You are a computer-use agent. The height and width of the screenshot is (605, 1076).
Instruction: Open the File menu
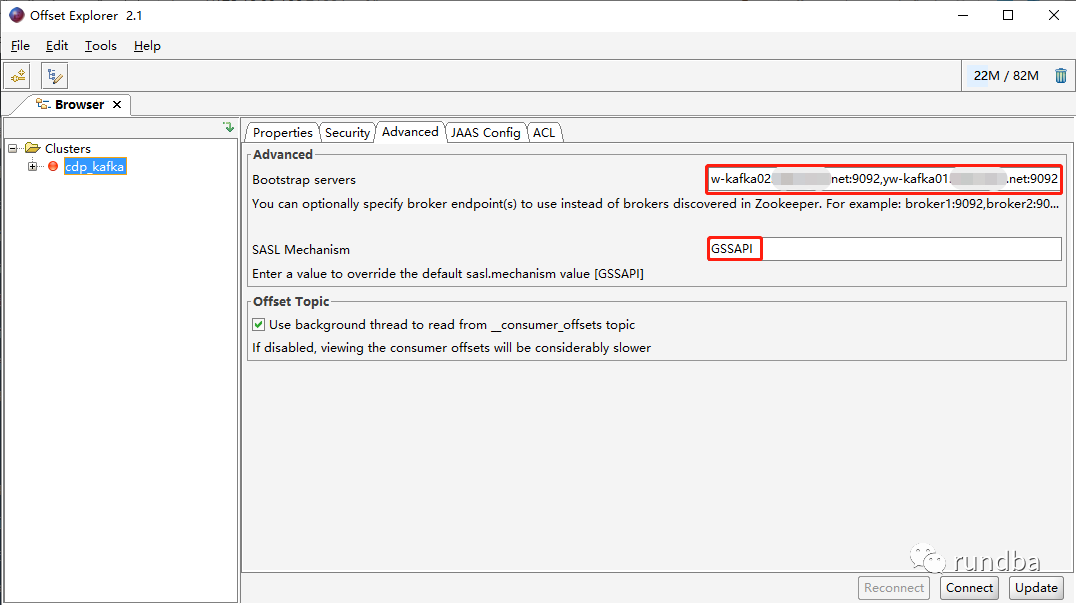coord(21,46)
